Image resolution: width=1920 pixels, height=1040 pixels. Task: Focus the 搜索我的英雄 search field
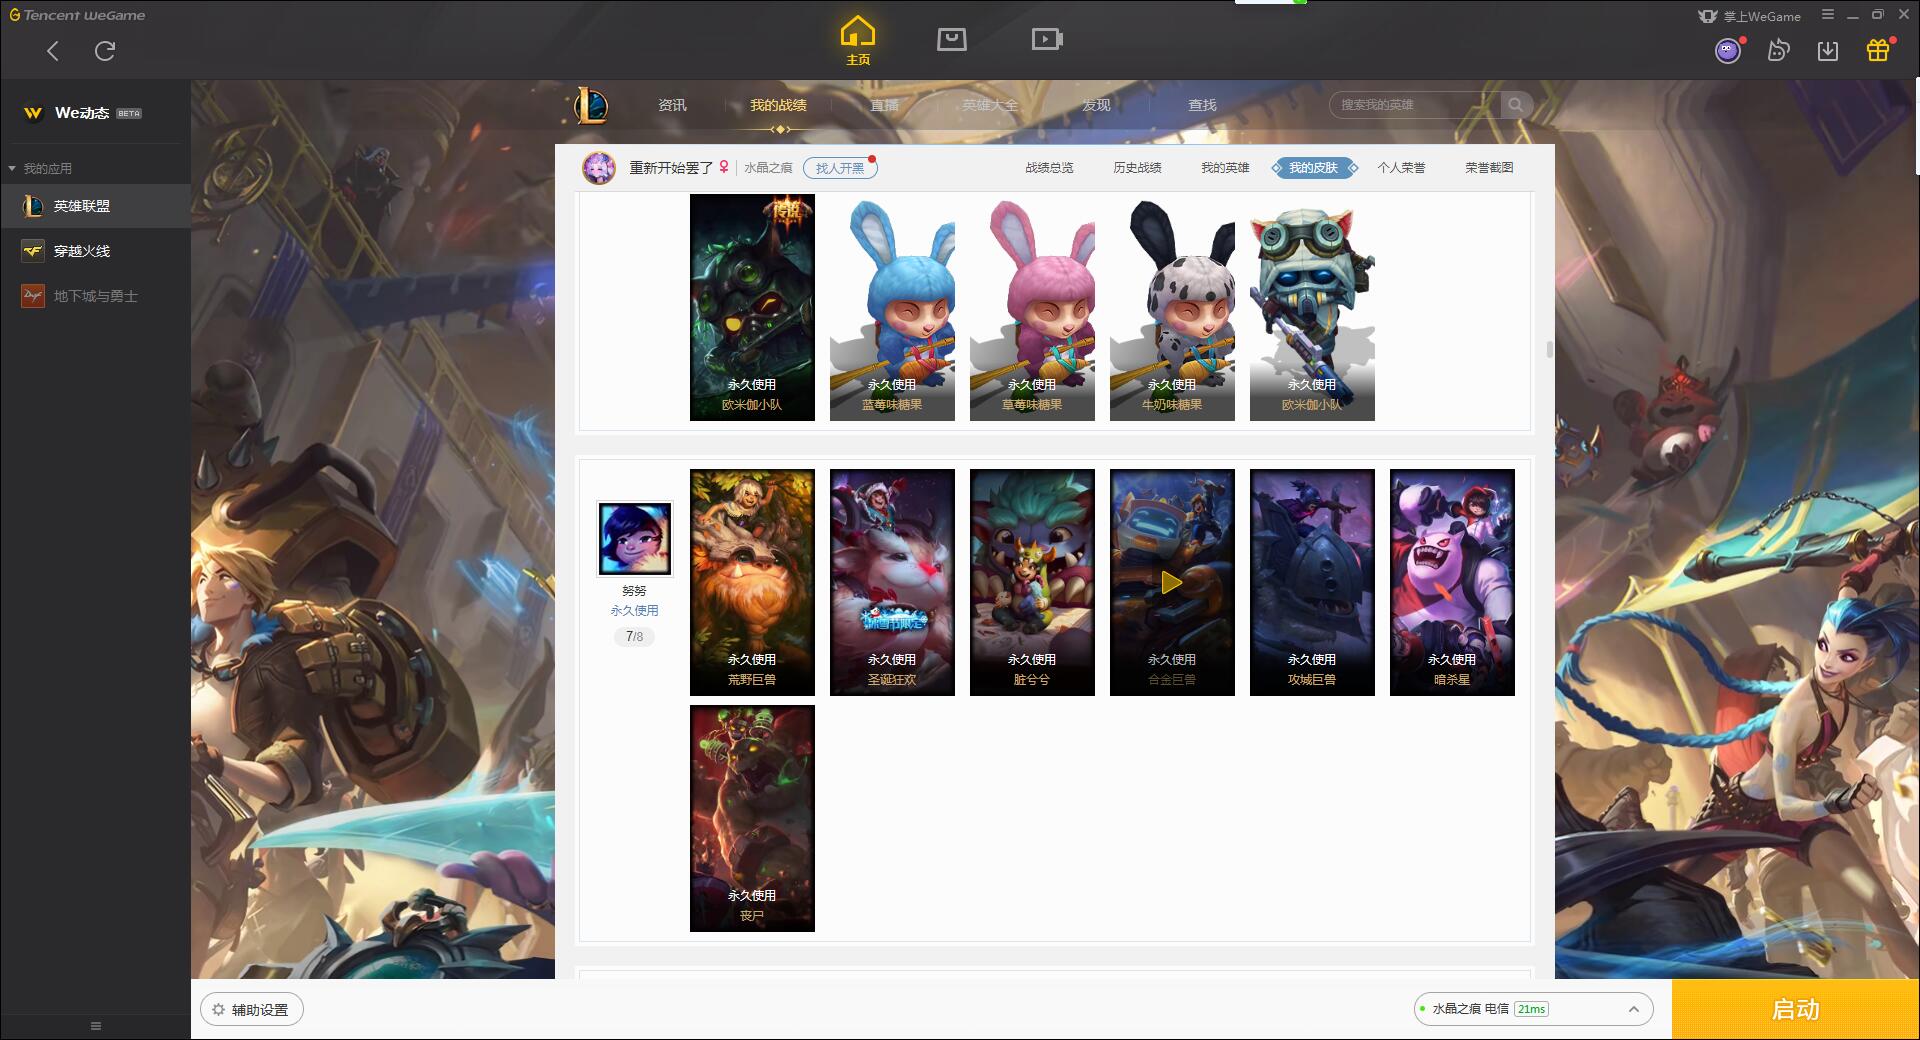point(1415,105)
